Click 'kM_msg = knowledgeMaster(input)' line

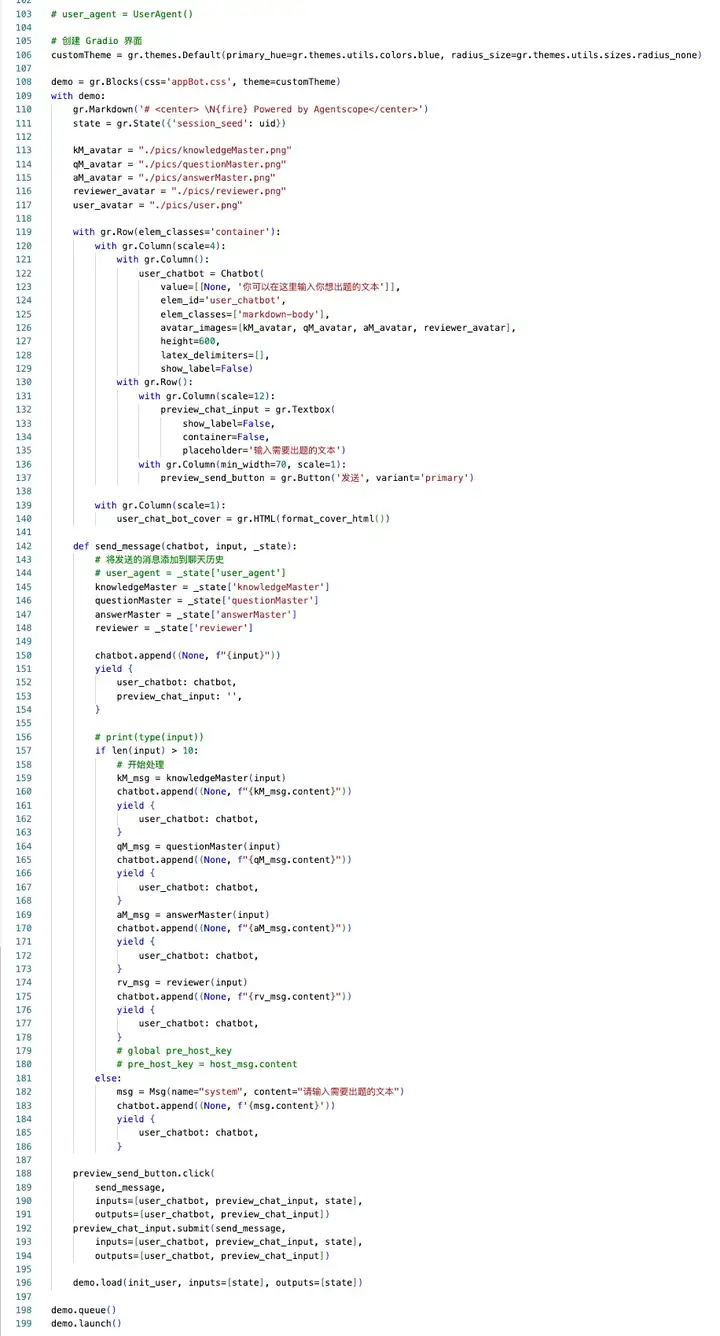(x=201, y=777)
